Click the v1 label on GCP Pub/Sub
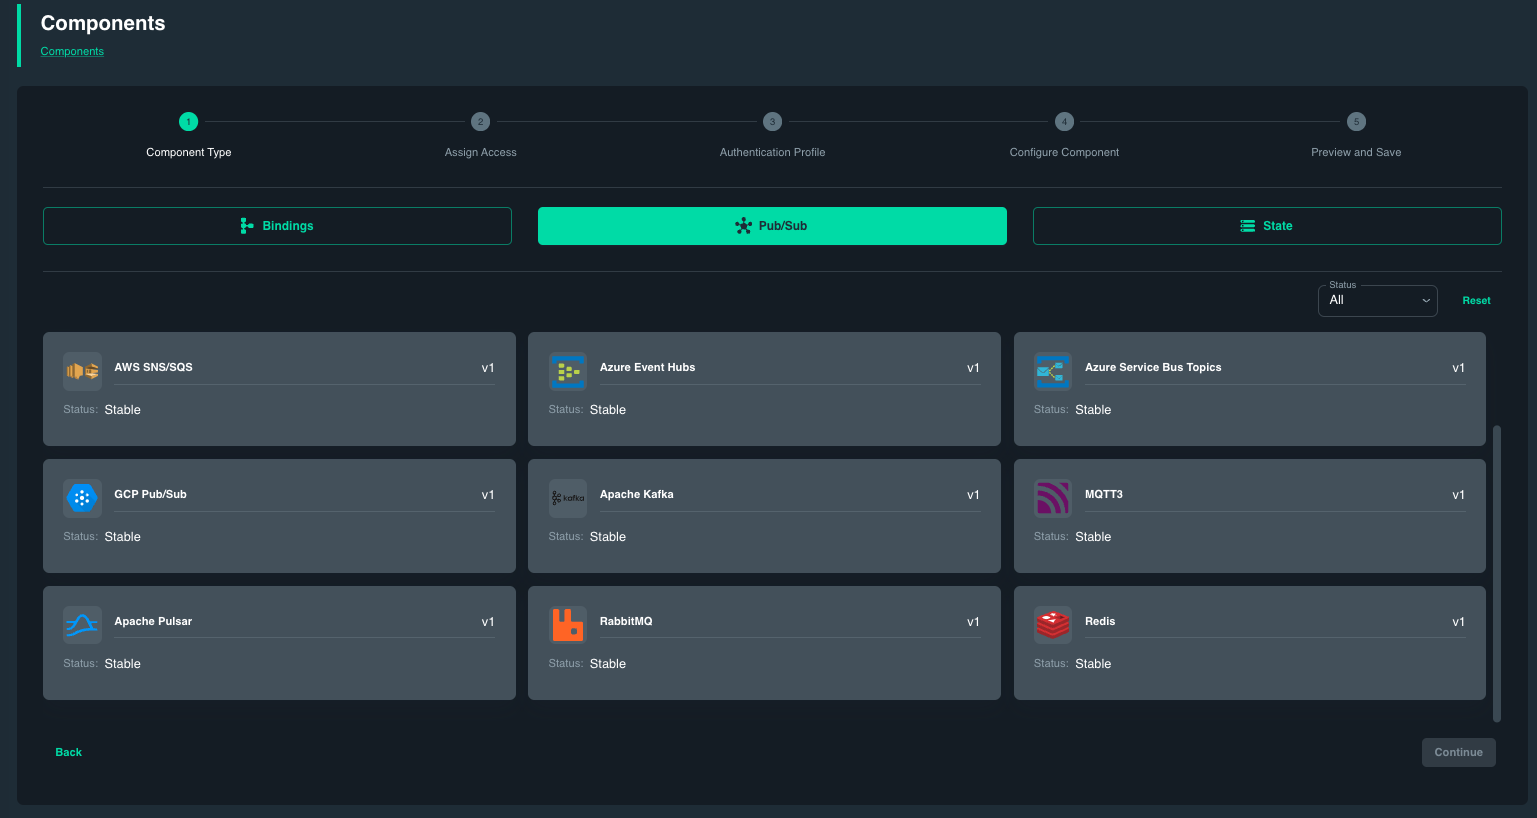1537x818 pixels. pos(488,495)
